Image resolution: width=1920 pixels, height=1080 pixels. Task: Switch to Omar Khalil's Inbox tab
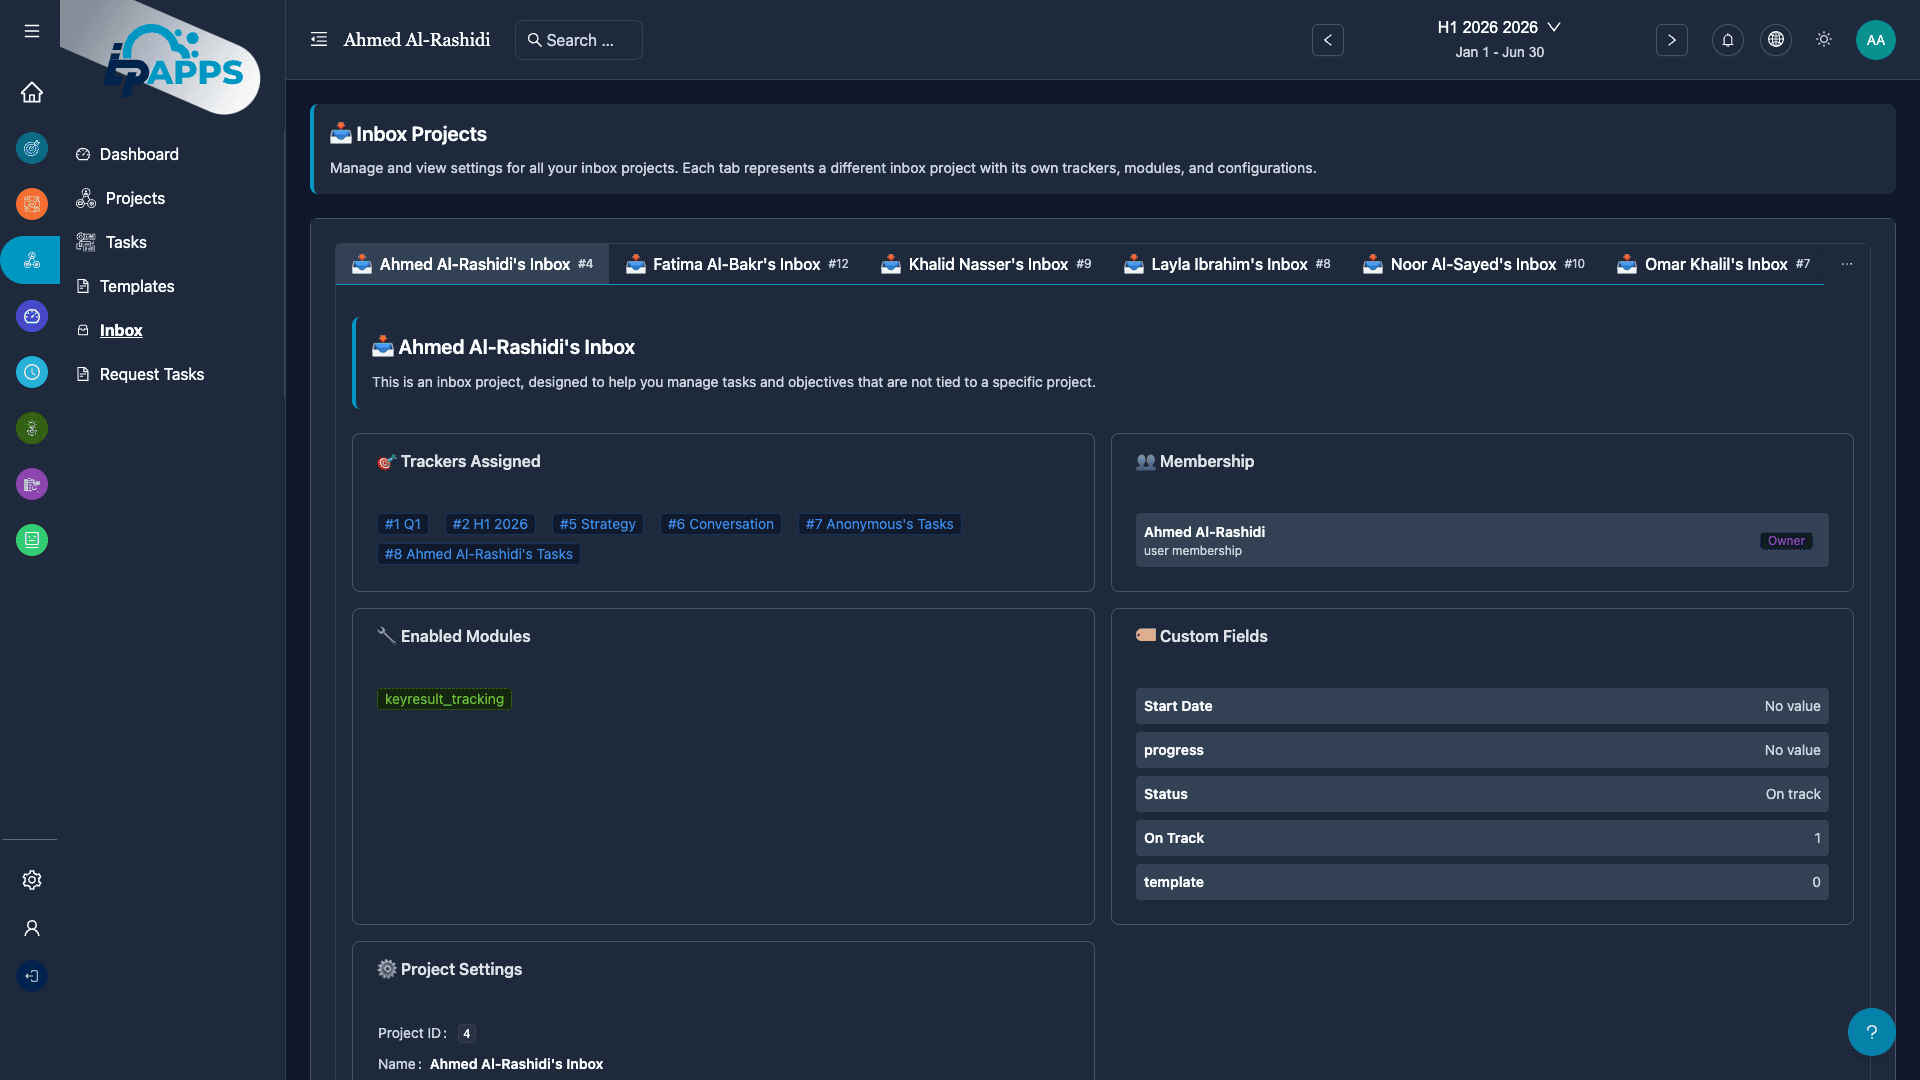(1714, 264)
